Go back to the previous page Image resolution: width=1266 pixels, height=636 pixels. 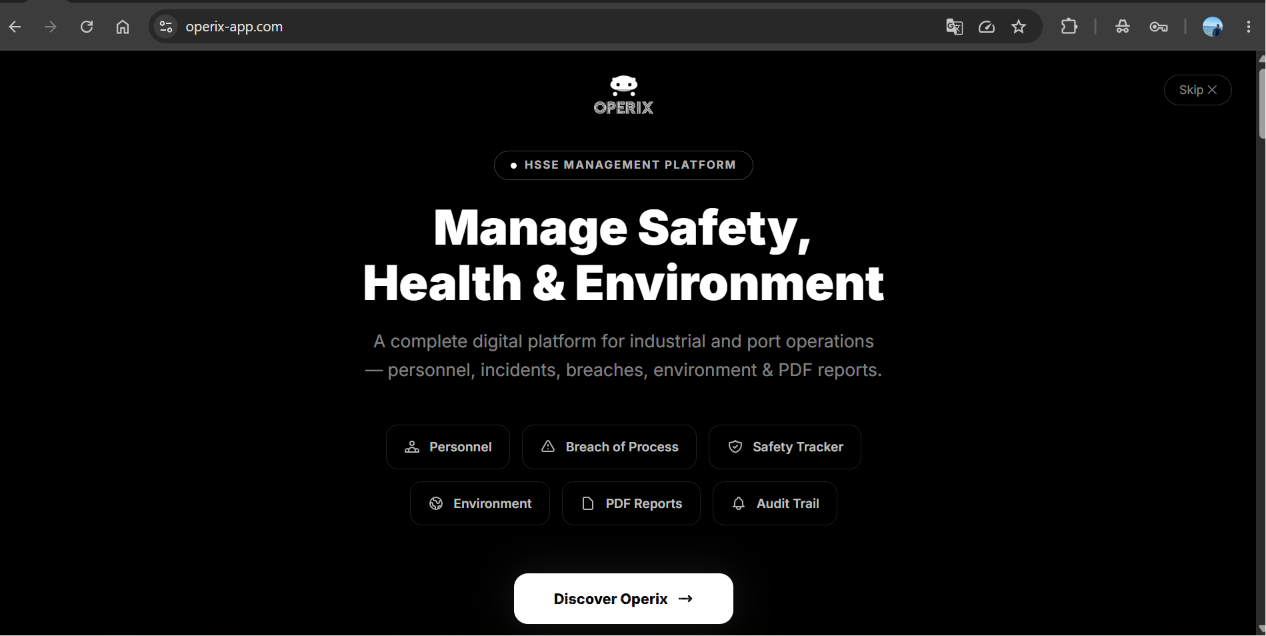15,27
